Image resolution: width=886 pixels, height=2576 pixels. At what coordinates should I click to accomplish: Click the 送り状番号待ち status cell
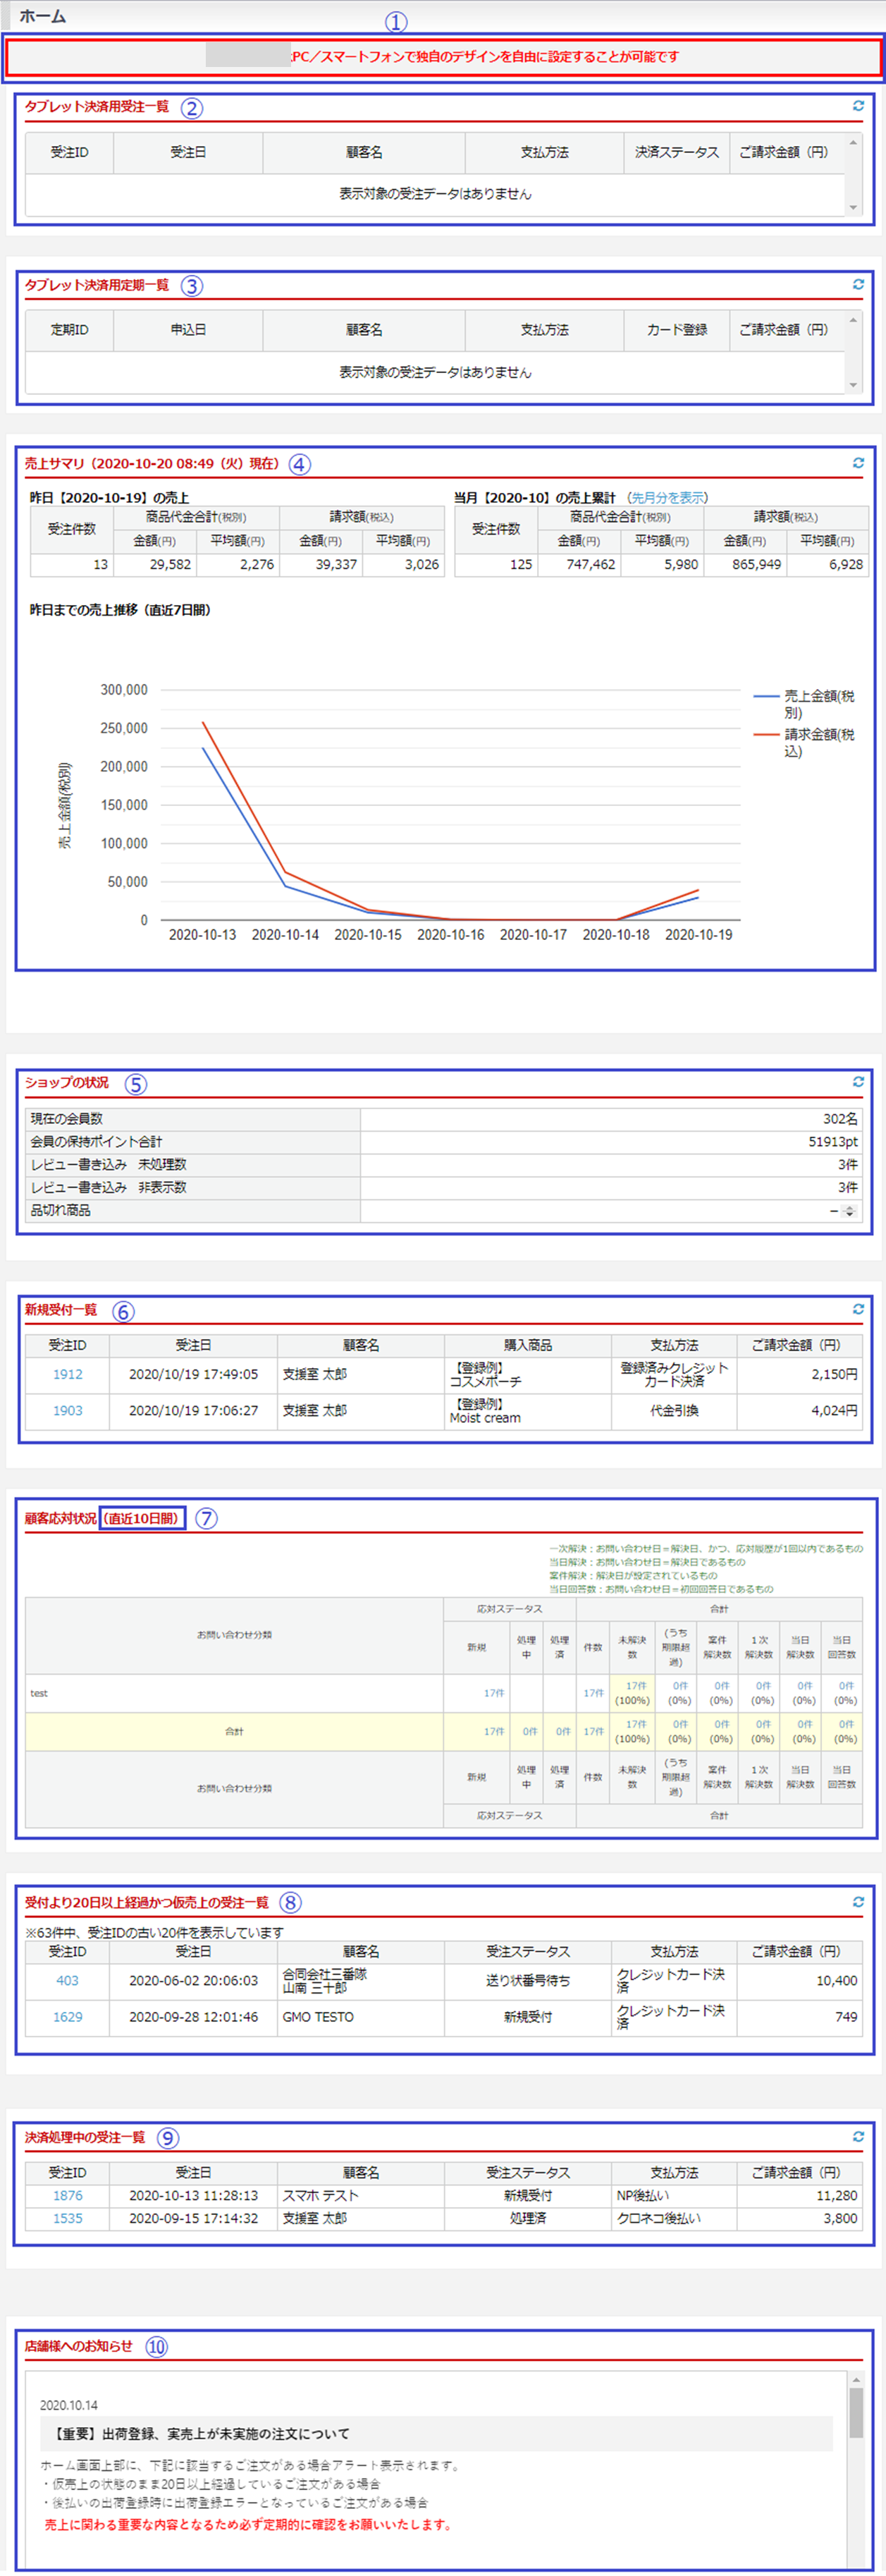[x=528, y=1980]
